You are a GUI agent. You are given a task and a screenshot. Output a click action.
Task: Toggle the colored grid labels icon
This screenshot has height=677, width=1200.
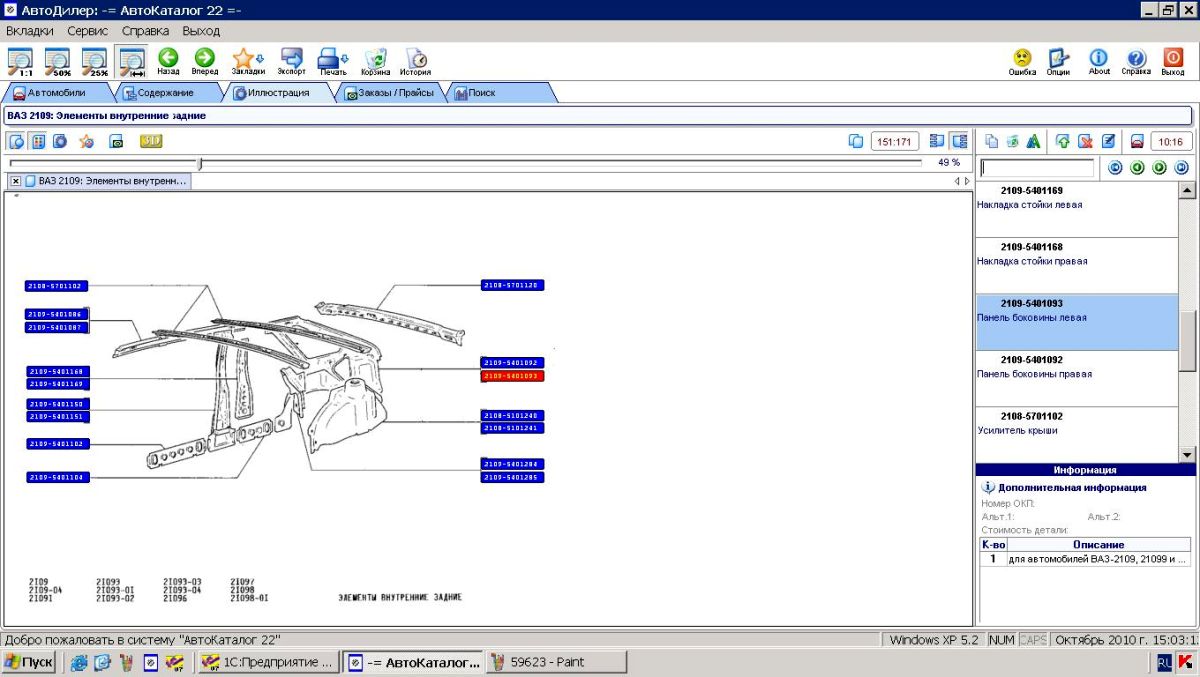point(38,141)
